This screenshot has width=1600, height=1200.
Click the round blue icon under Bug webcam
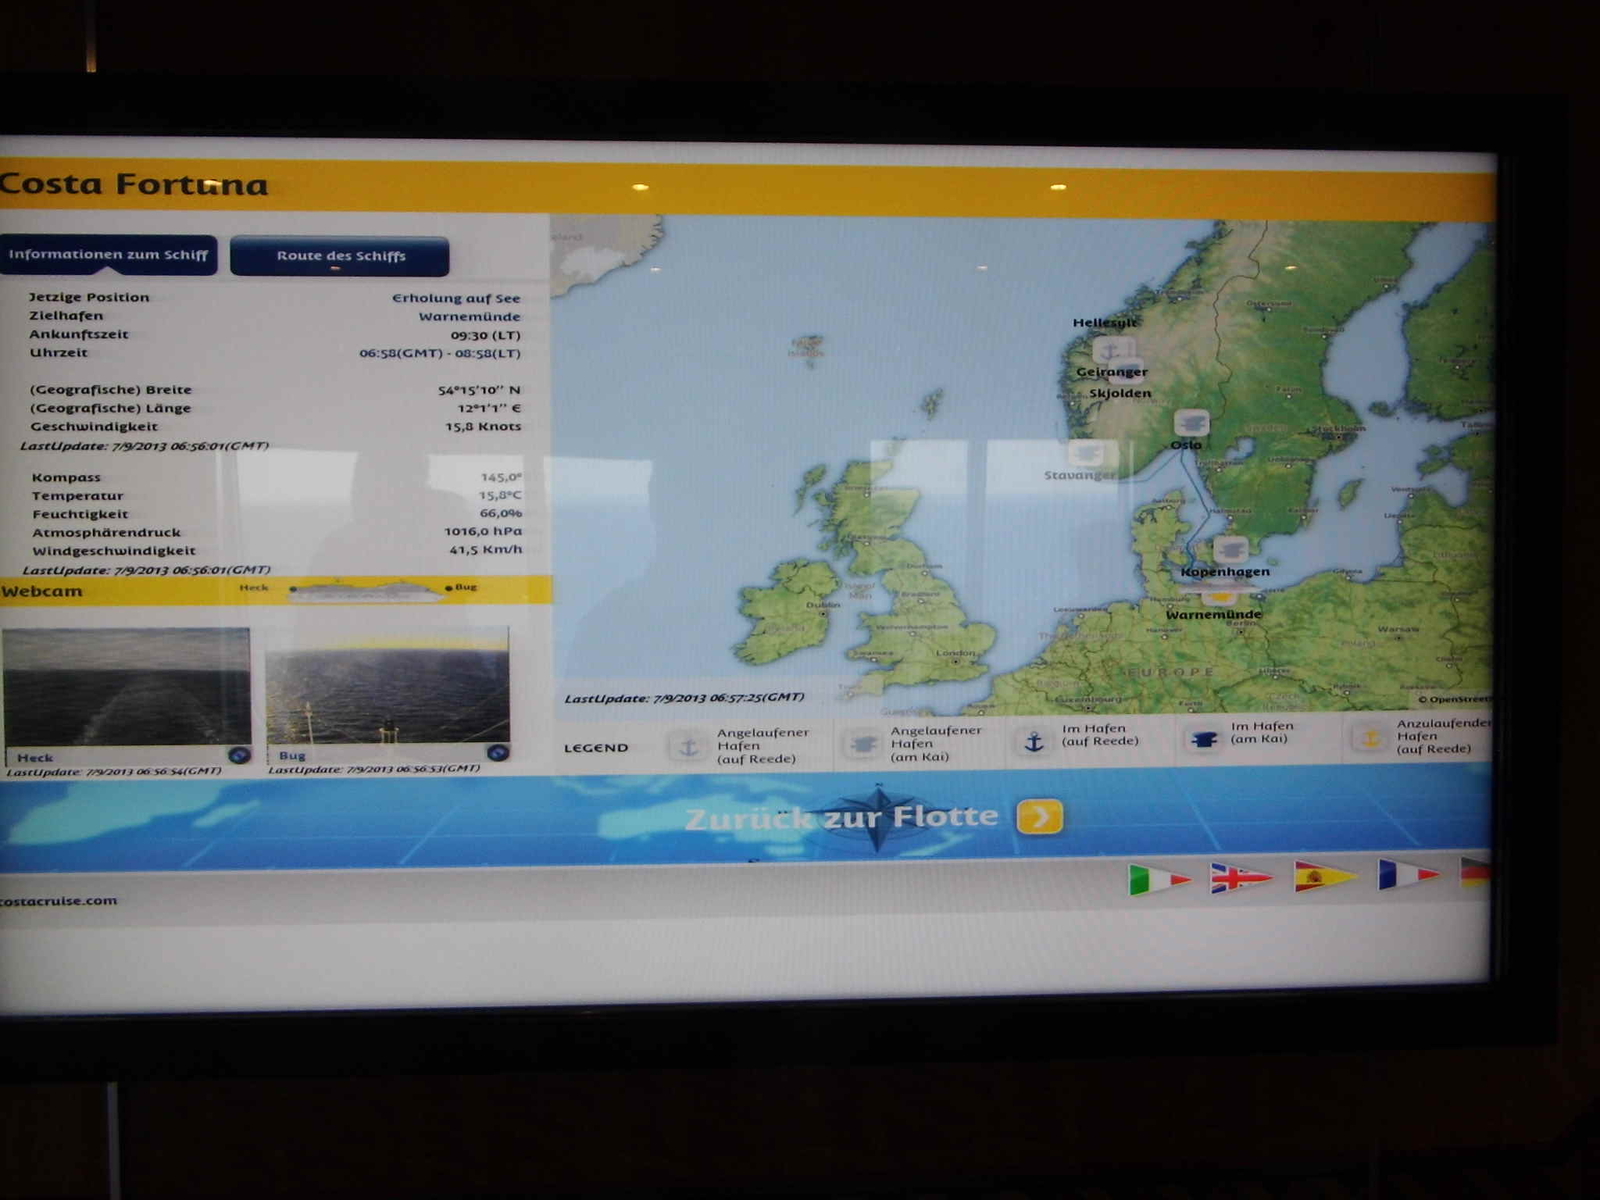(x=497, y=753)
